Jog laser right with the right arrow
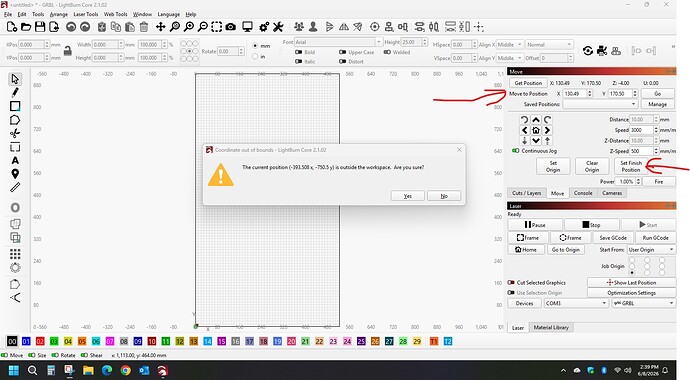This screenshot has height=380, width=690. click(547, 130)
